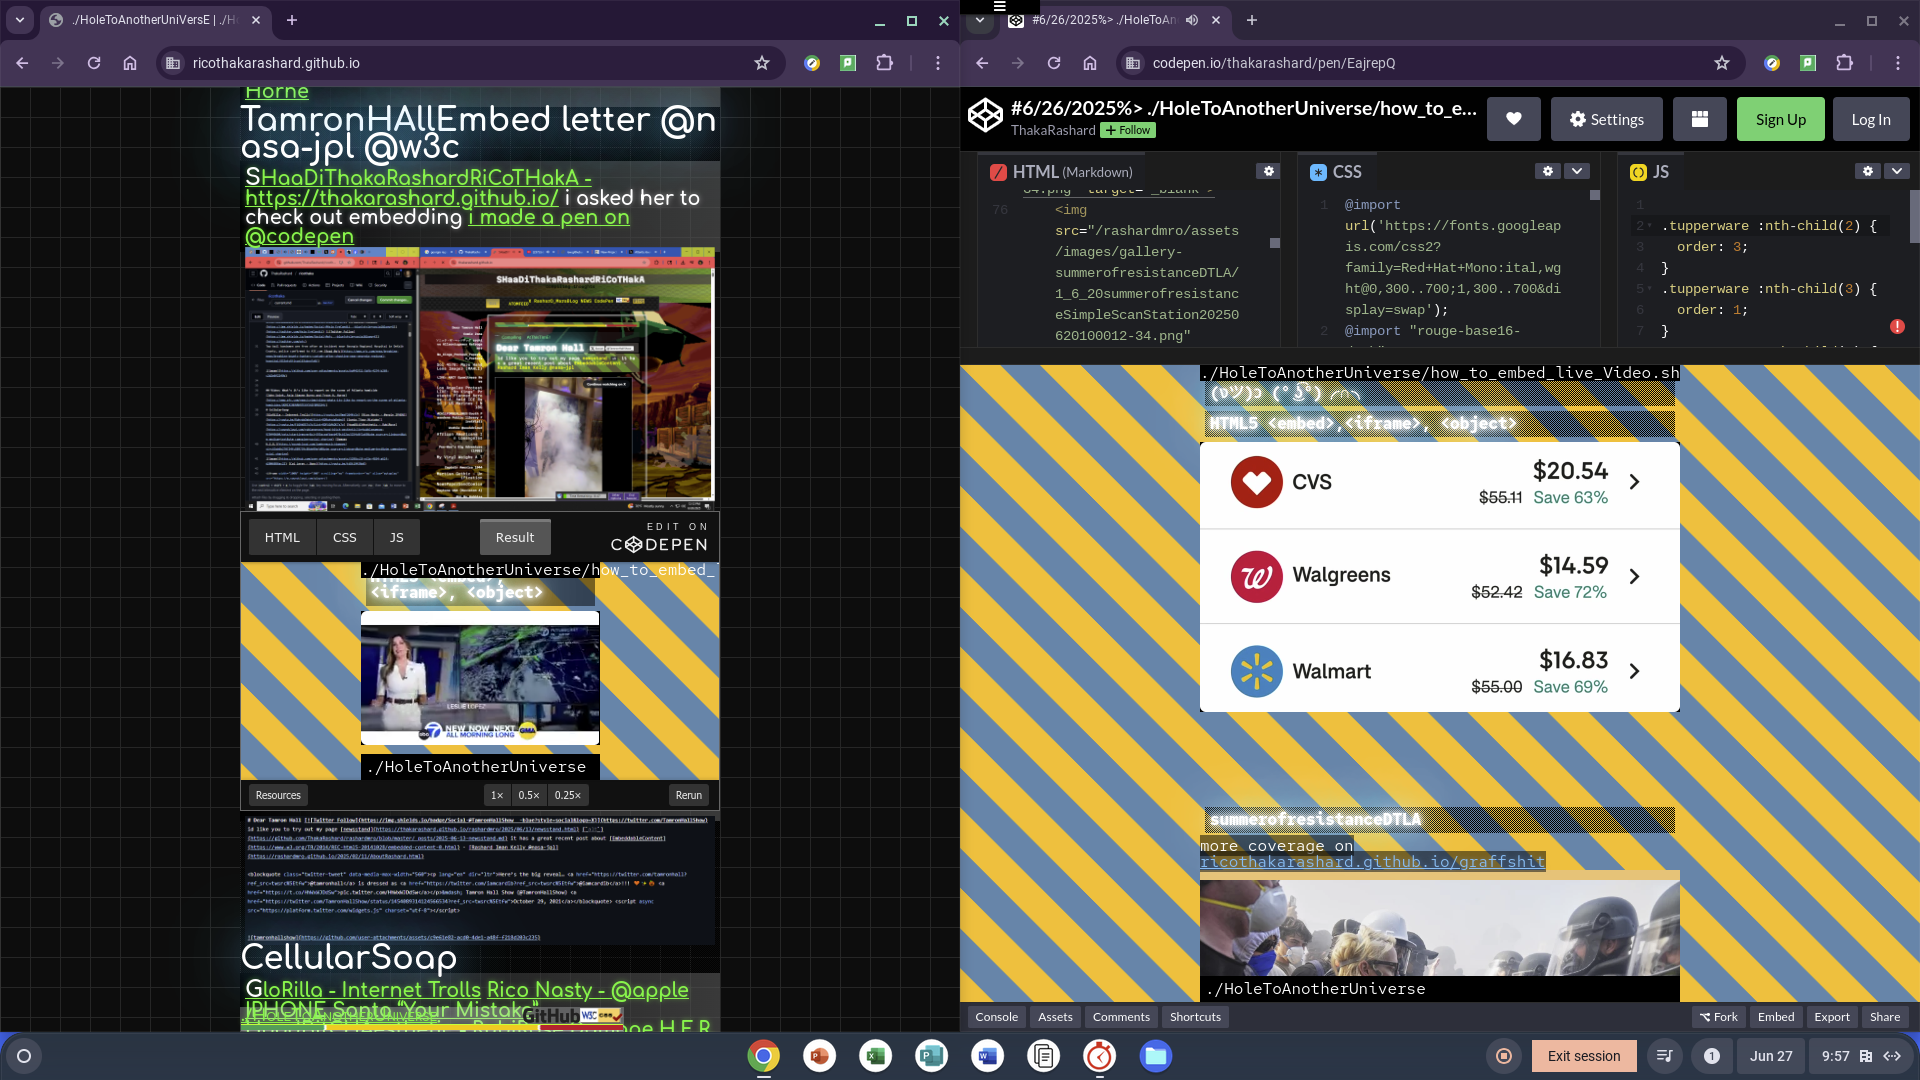This screenshot has height=1080, width=1920.
Task: Open Chrome from the shelf
Action: [x=763, y=1056]
